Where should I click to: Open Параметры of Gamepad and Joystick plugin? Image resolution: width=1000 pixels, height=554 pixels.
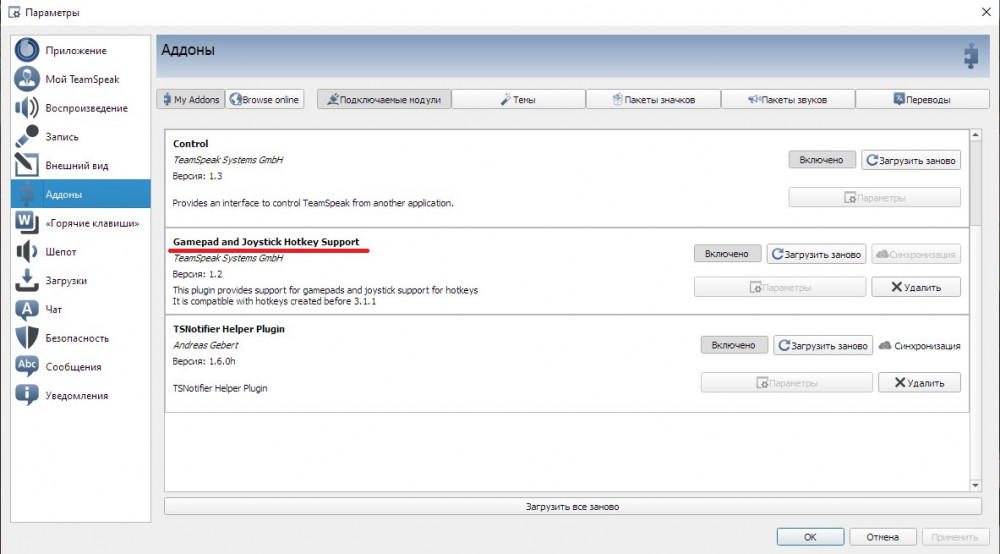point(780,287)
